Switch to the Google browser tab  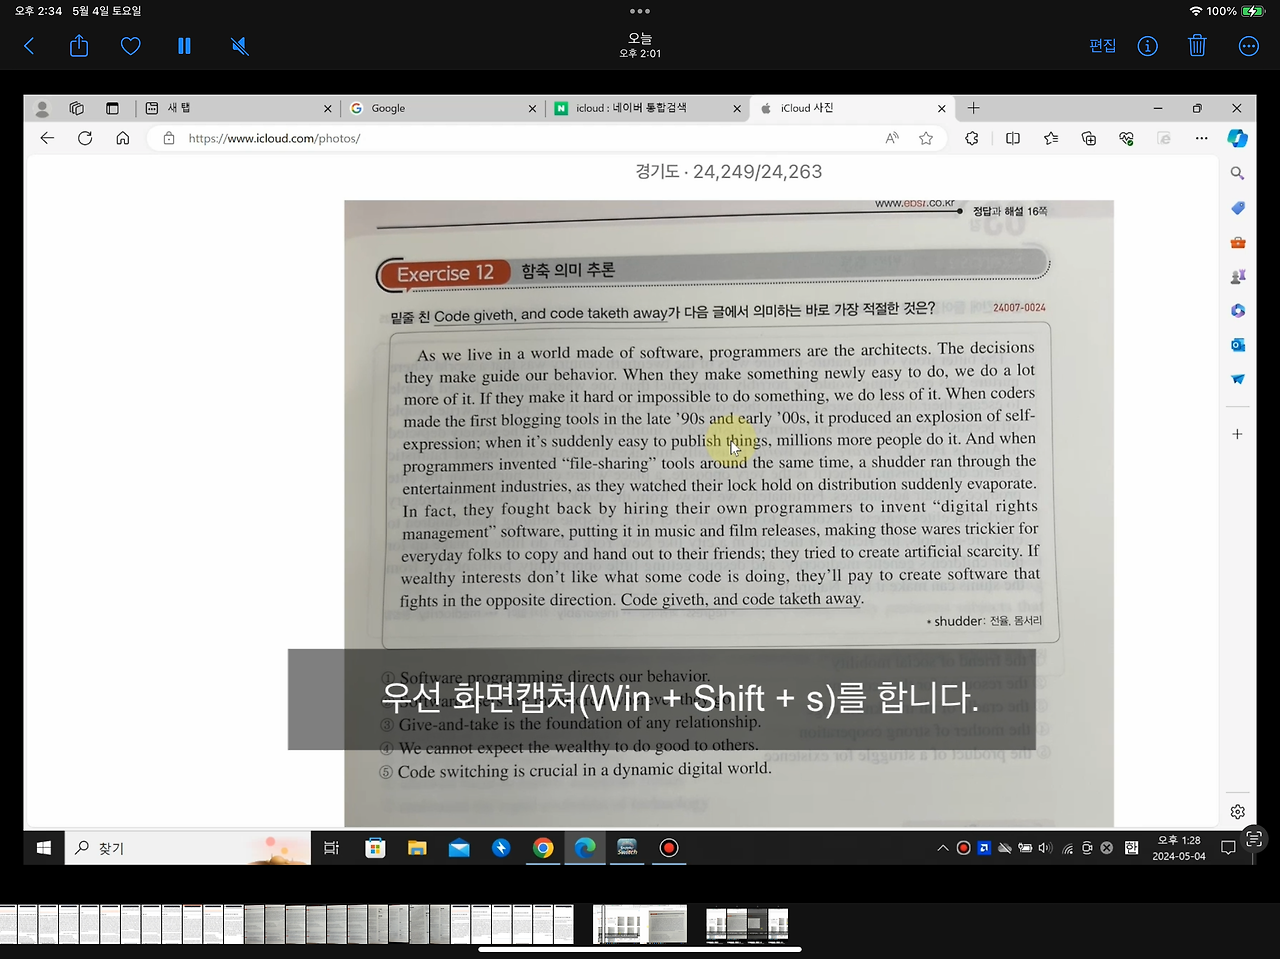pyautogui.click(x=442, y=108)
